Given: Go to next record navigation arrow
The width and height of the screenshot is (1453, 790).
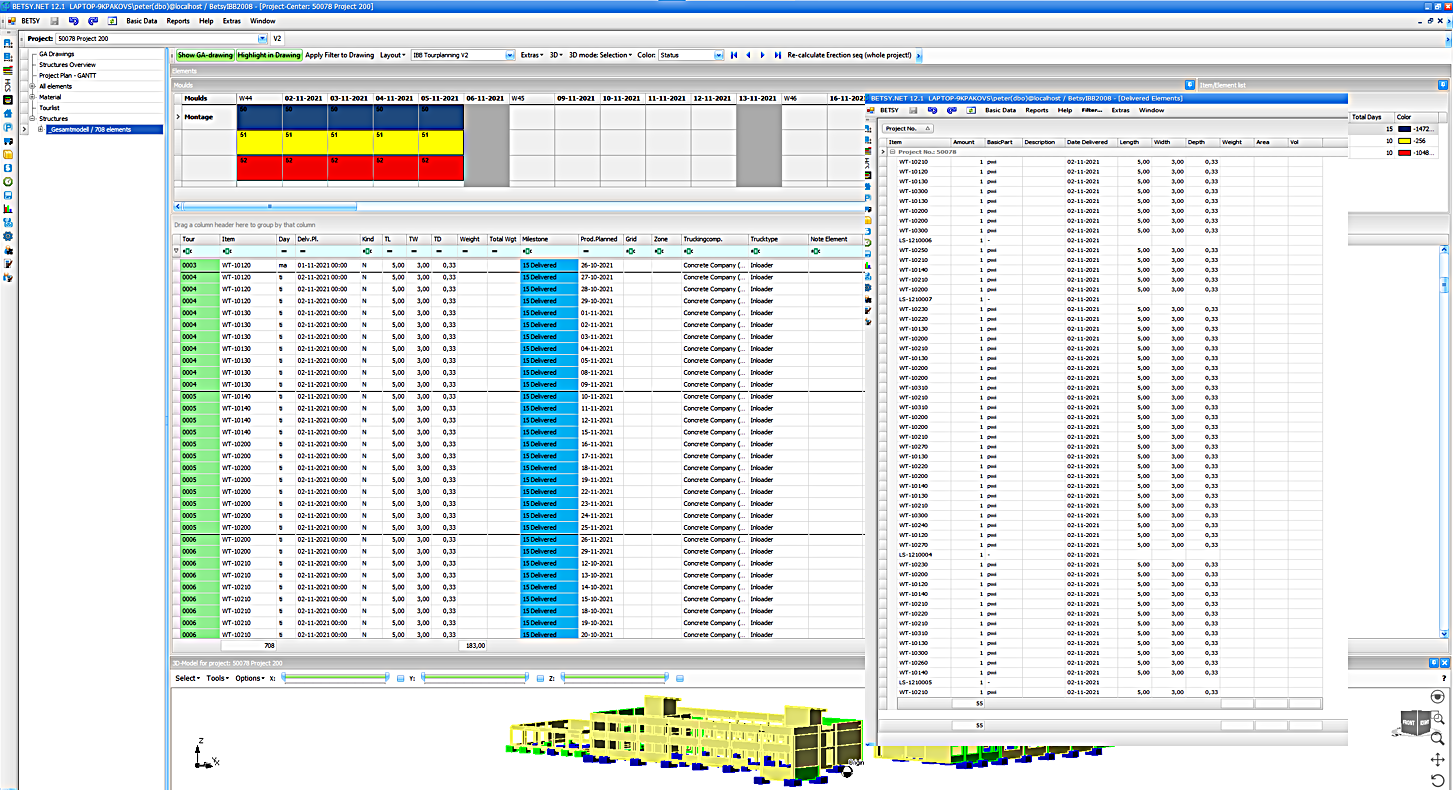Looking at the screenshot, I should point(763,55).
